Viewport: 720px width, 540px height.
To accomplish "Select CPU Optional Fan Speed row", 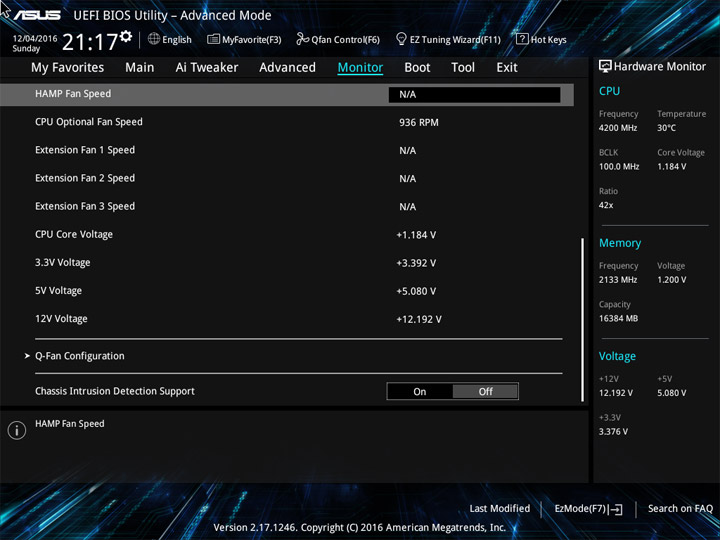I will tap(287, 122).
